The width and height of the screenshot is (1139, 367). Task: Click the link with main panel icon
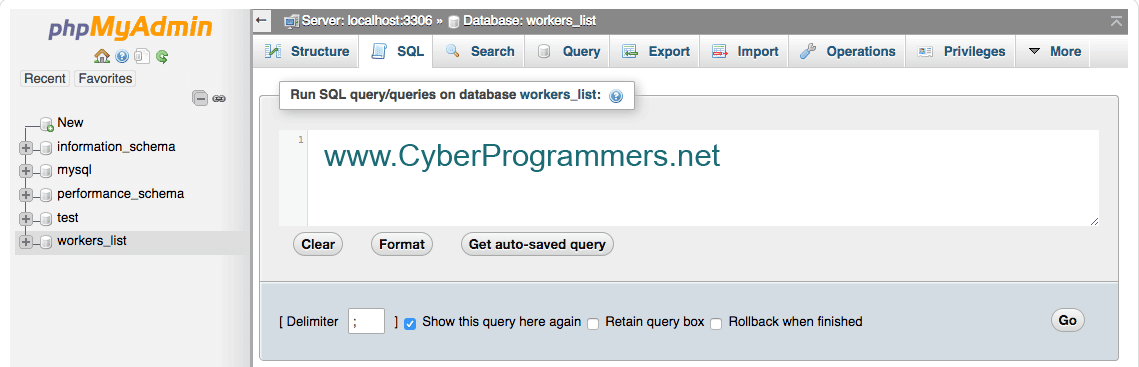pyautogui.click(x=219, y=98)
